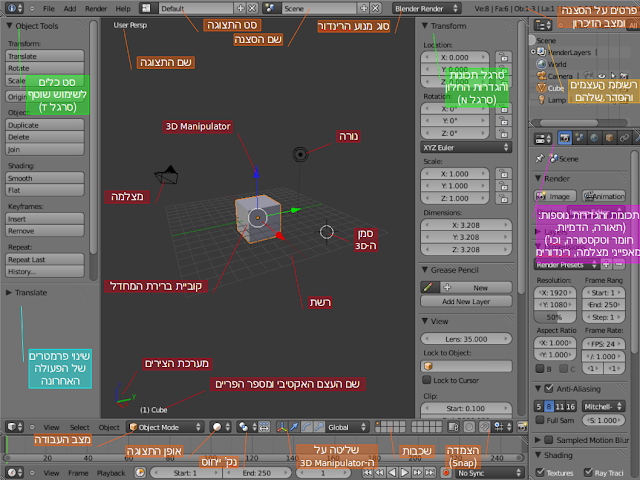This screenshot has height=480, width=640.
Task: Toggle lock on Location X
Action: click(504, 57)
